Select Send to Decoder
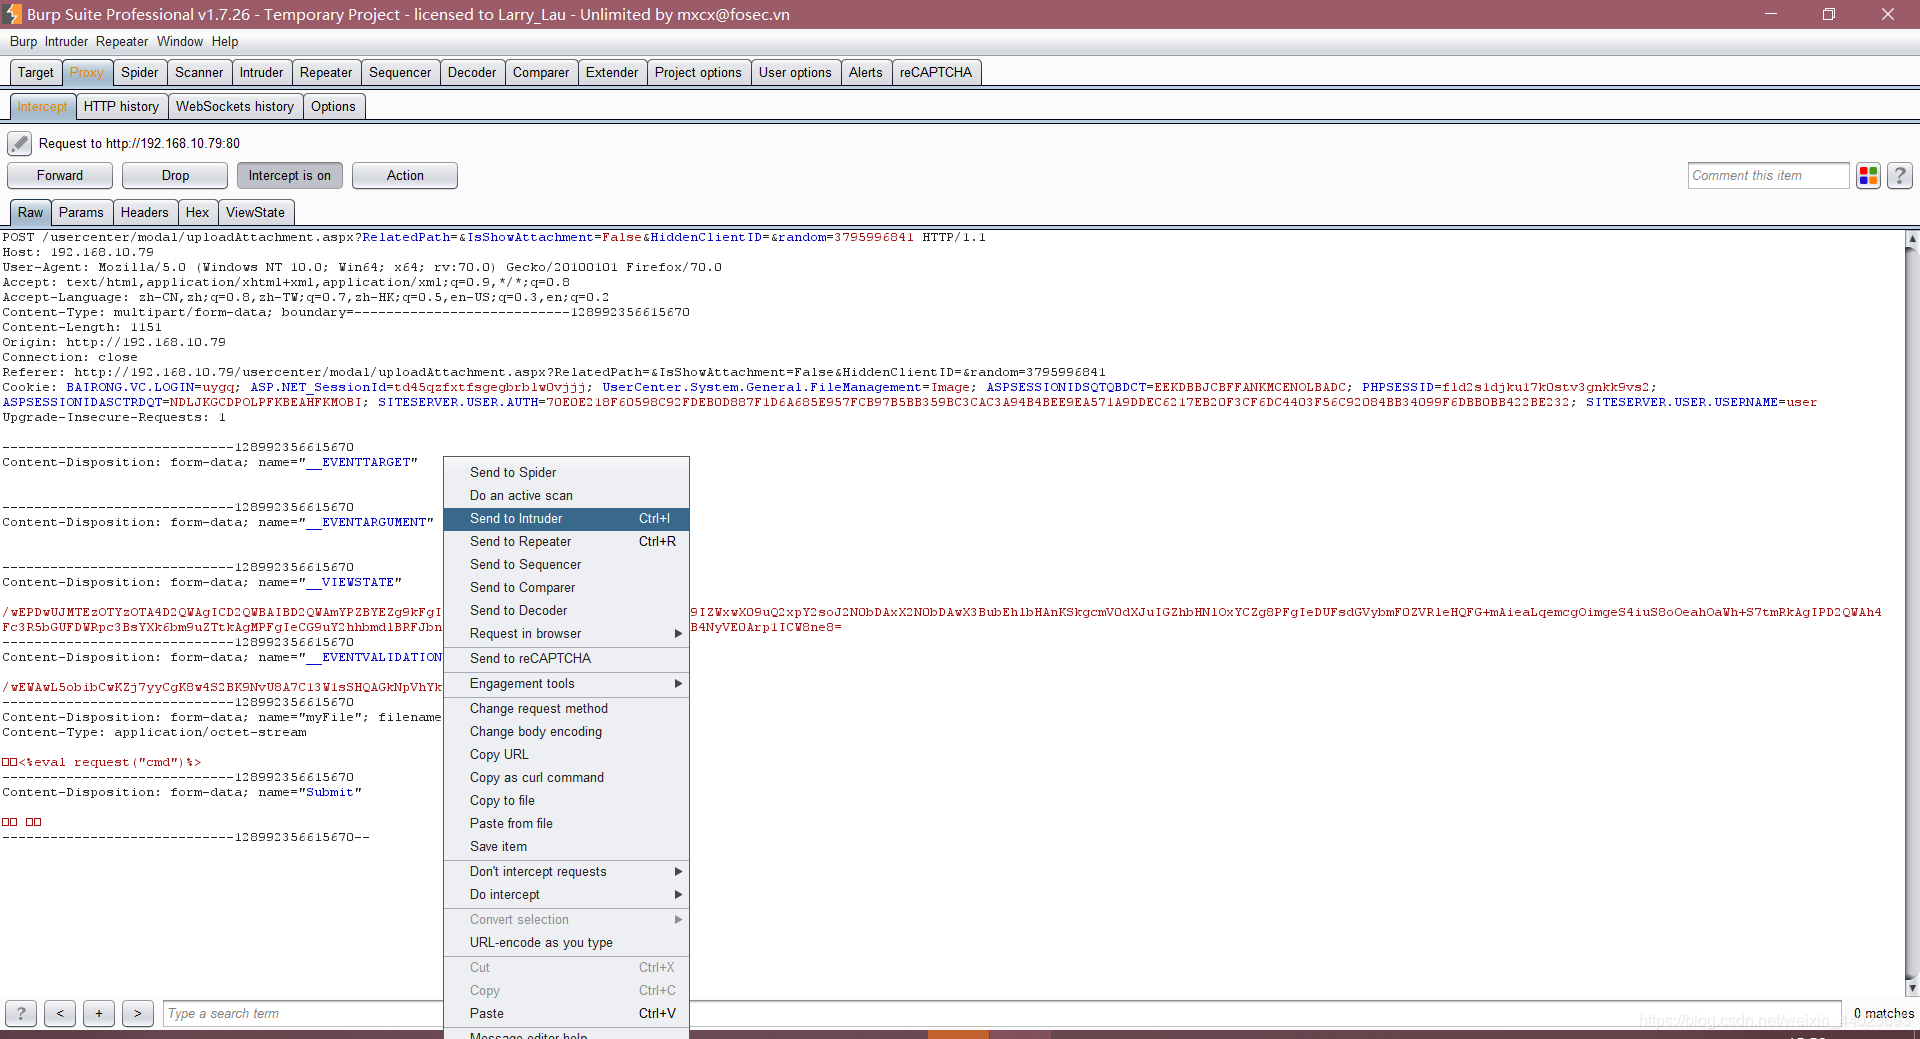Image resolution: width=1920 pixels, height=1039 pixels. (566, 611)
